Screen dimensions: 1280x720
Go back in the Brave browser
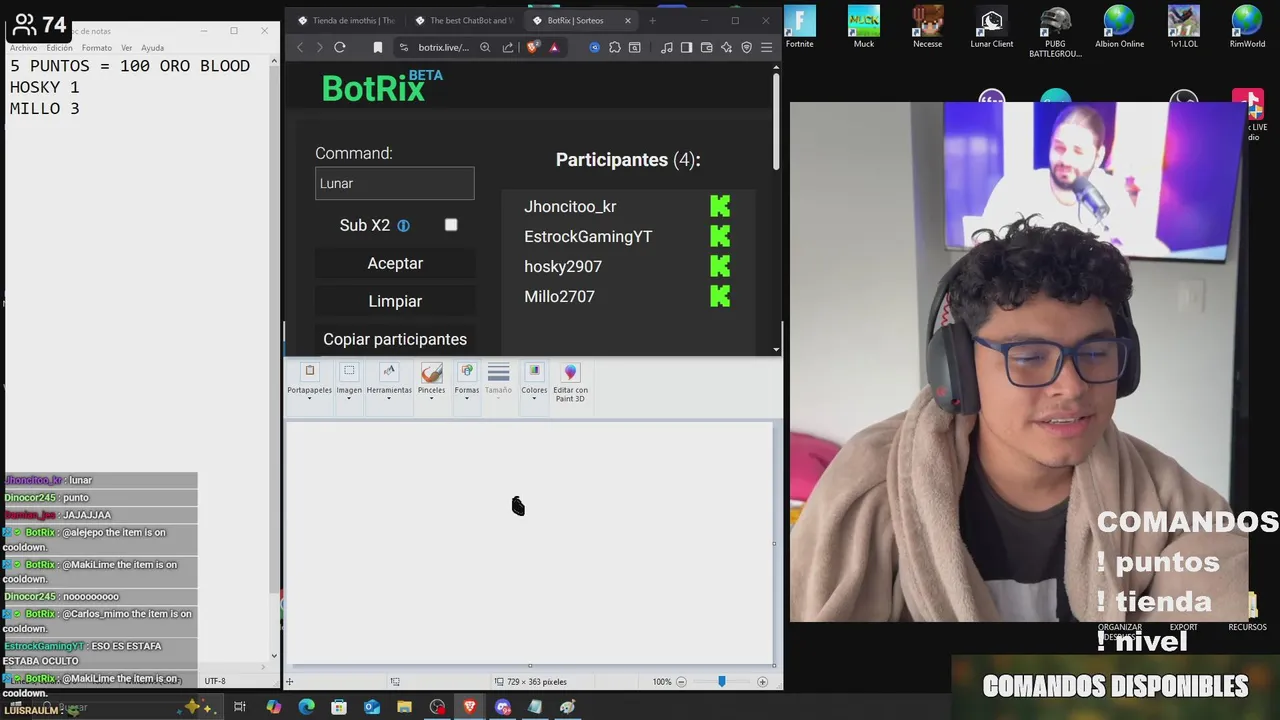tap(299, 47)
